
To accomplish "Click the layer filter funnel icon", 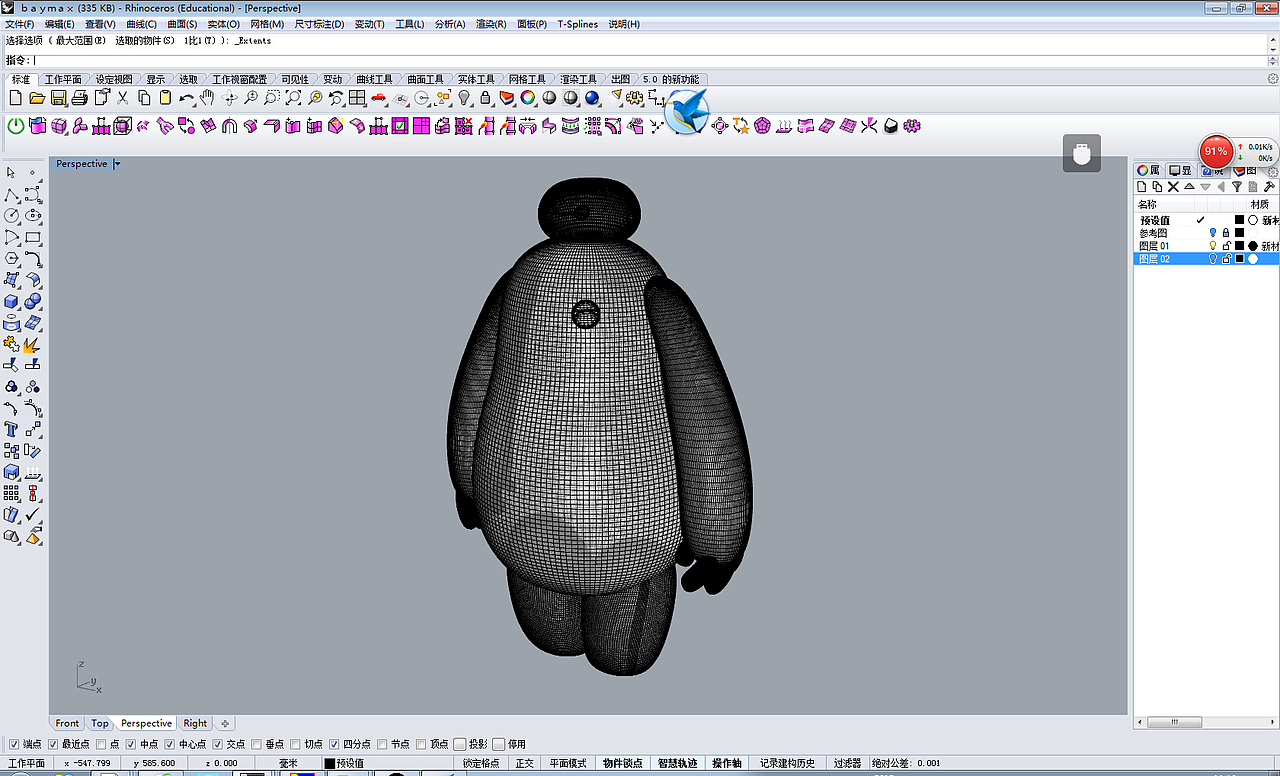I will point(1237,187).
